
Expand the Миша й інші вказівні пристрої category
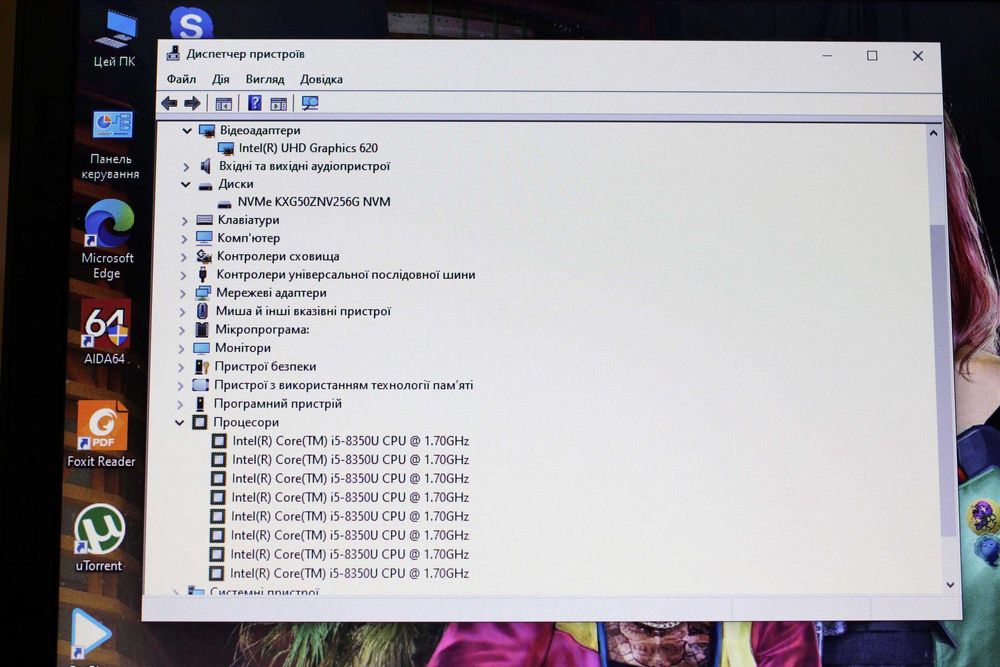(x=182, y=312)
